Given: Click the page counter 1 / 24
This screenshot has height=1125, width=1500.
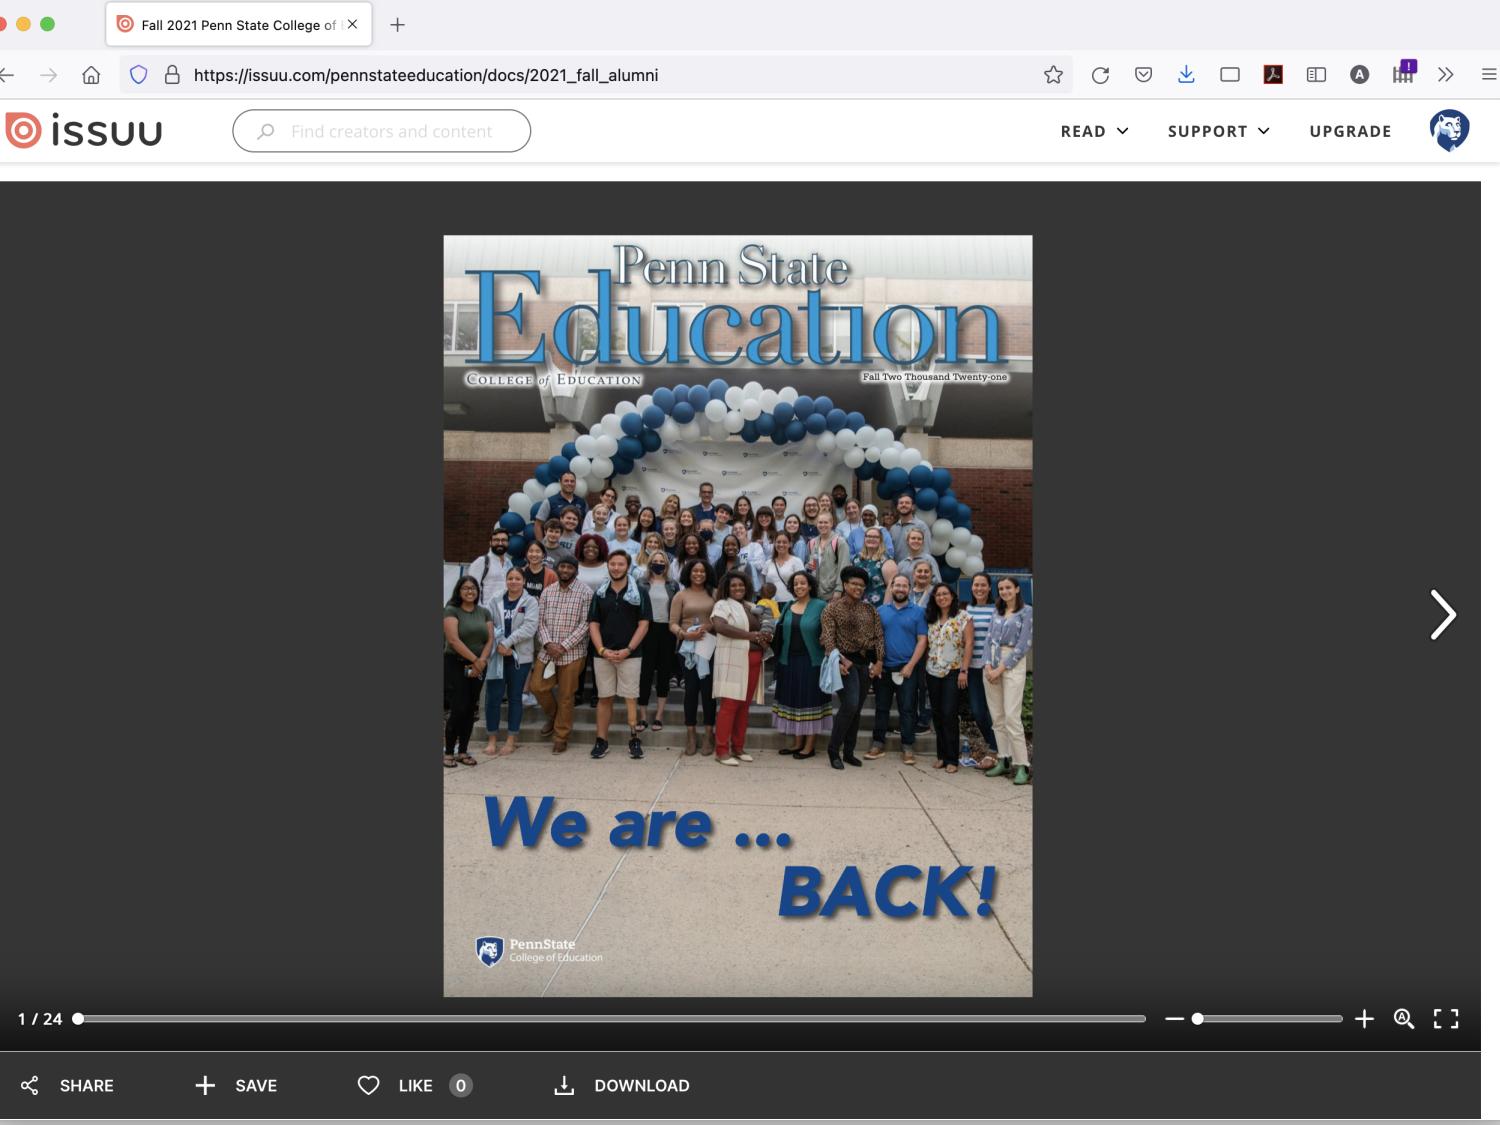Looking at the screenshot, I should click(40, 1019).
